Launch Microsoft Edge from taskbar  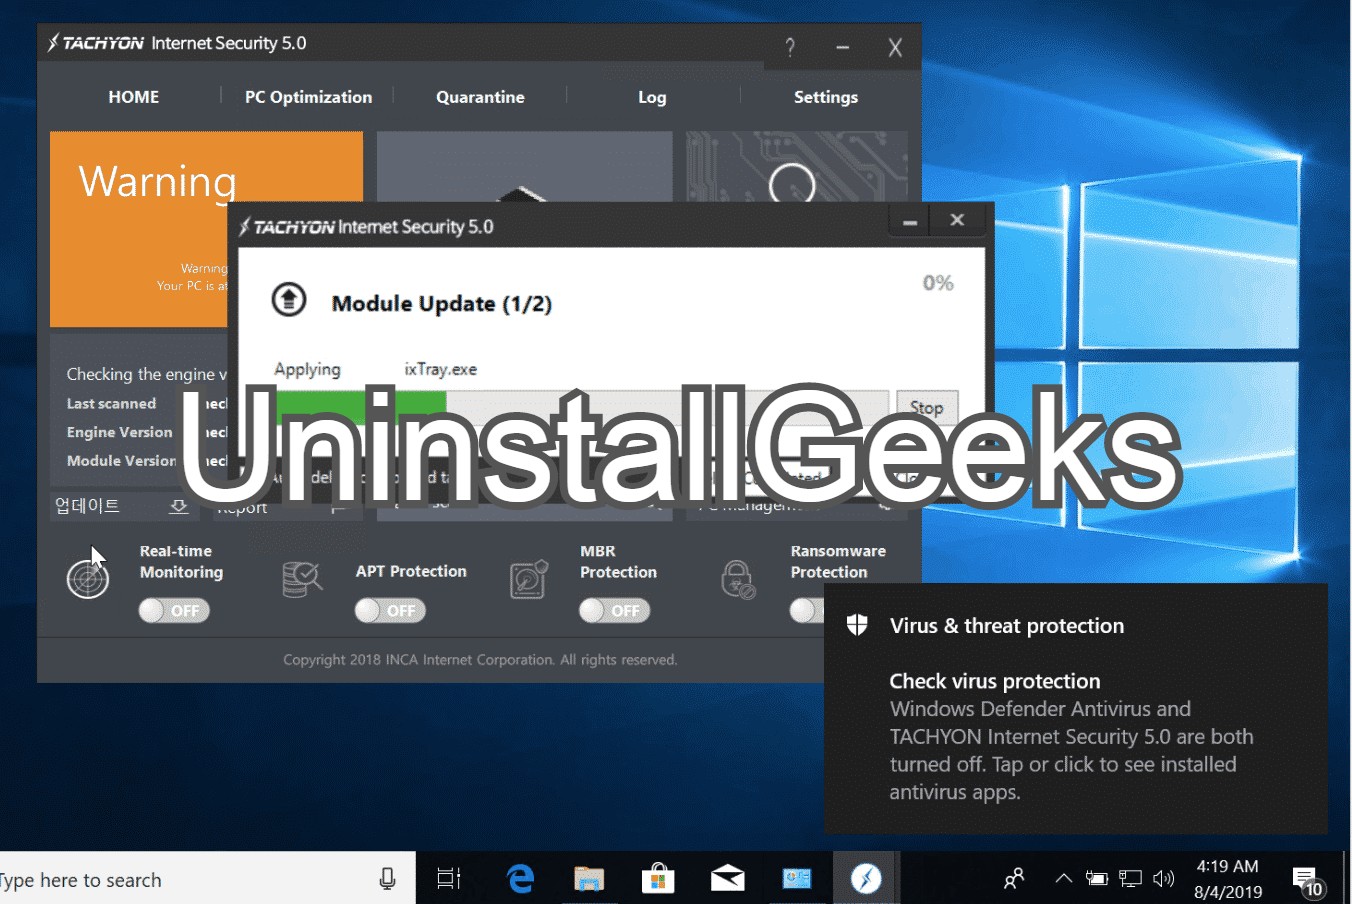520,879
